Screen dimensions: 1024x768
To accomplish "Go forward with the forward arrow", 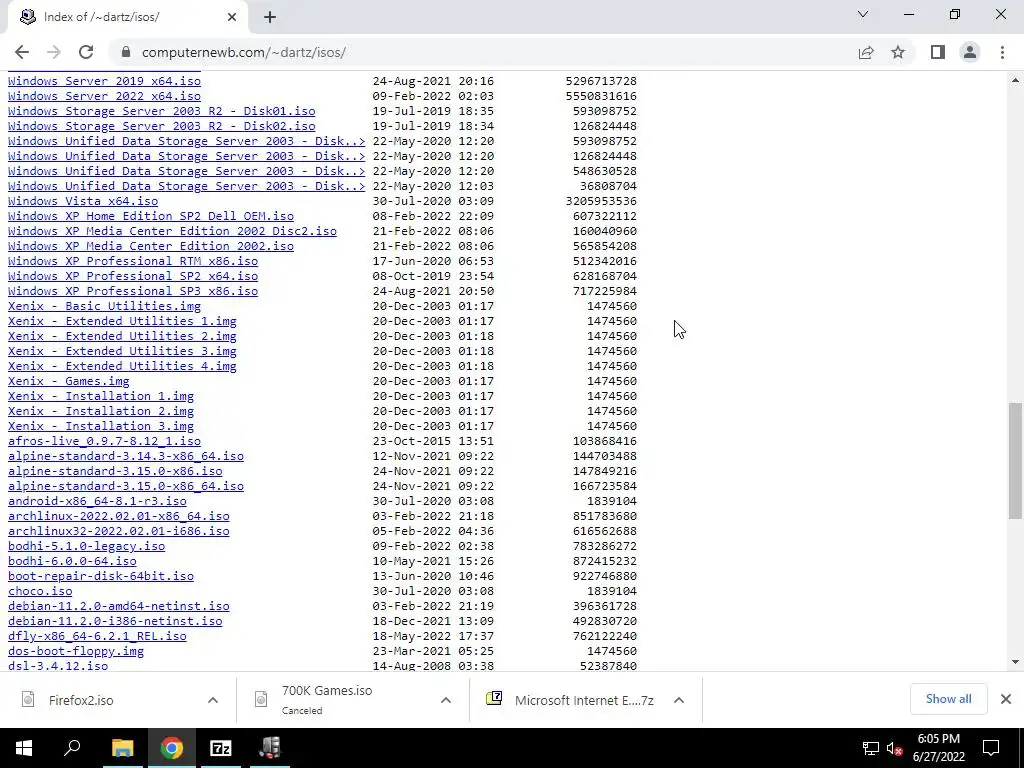I will click(54, 52).
